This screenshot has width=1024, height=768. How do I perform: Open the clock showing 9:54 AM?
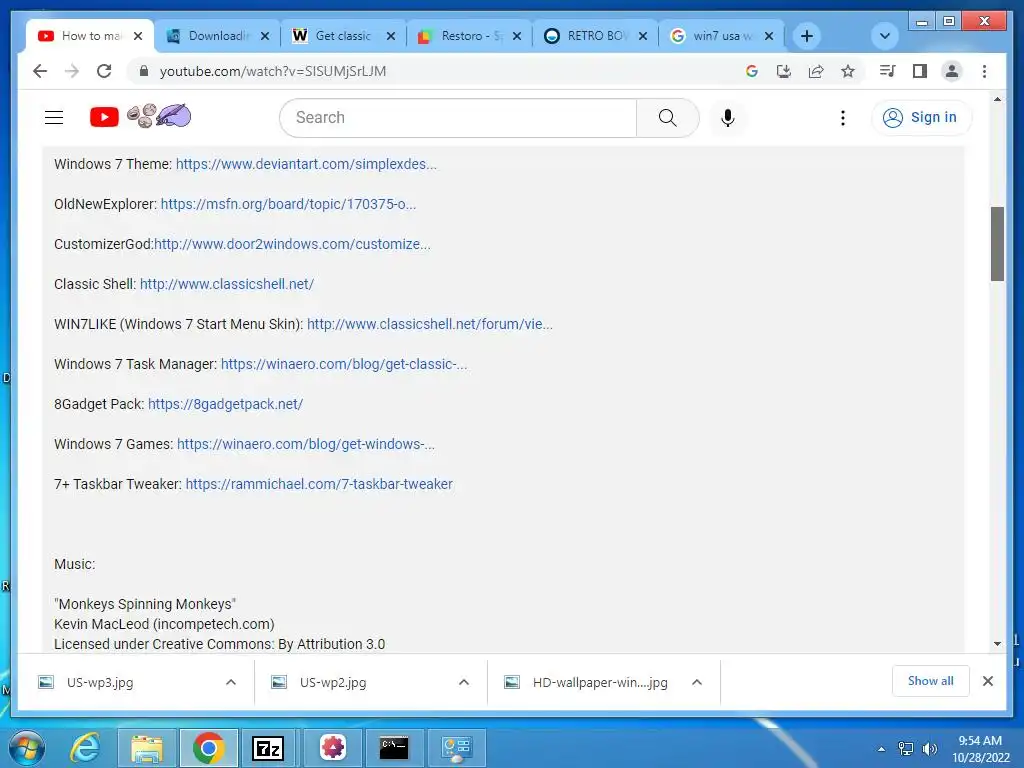pyautogui.click(x=980, y=749)
